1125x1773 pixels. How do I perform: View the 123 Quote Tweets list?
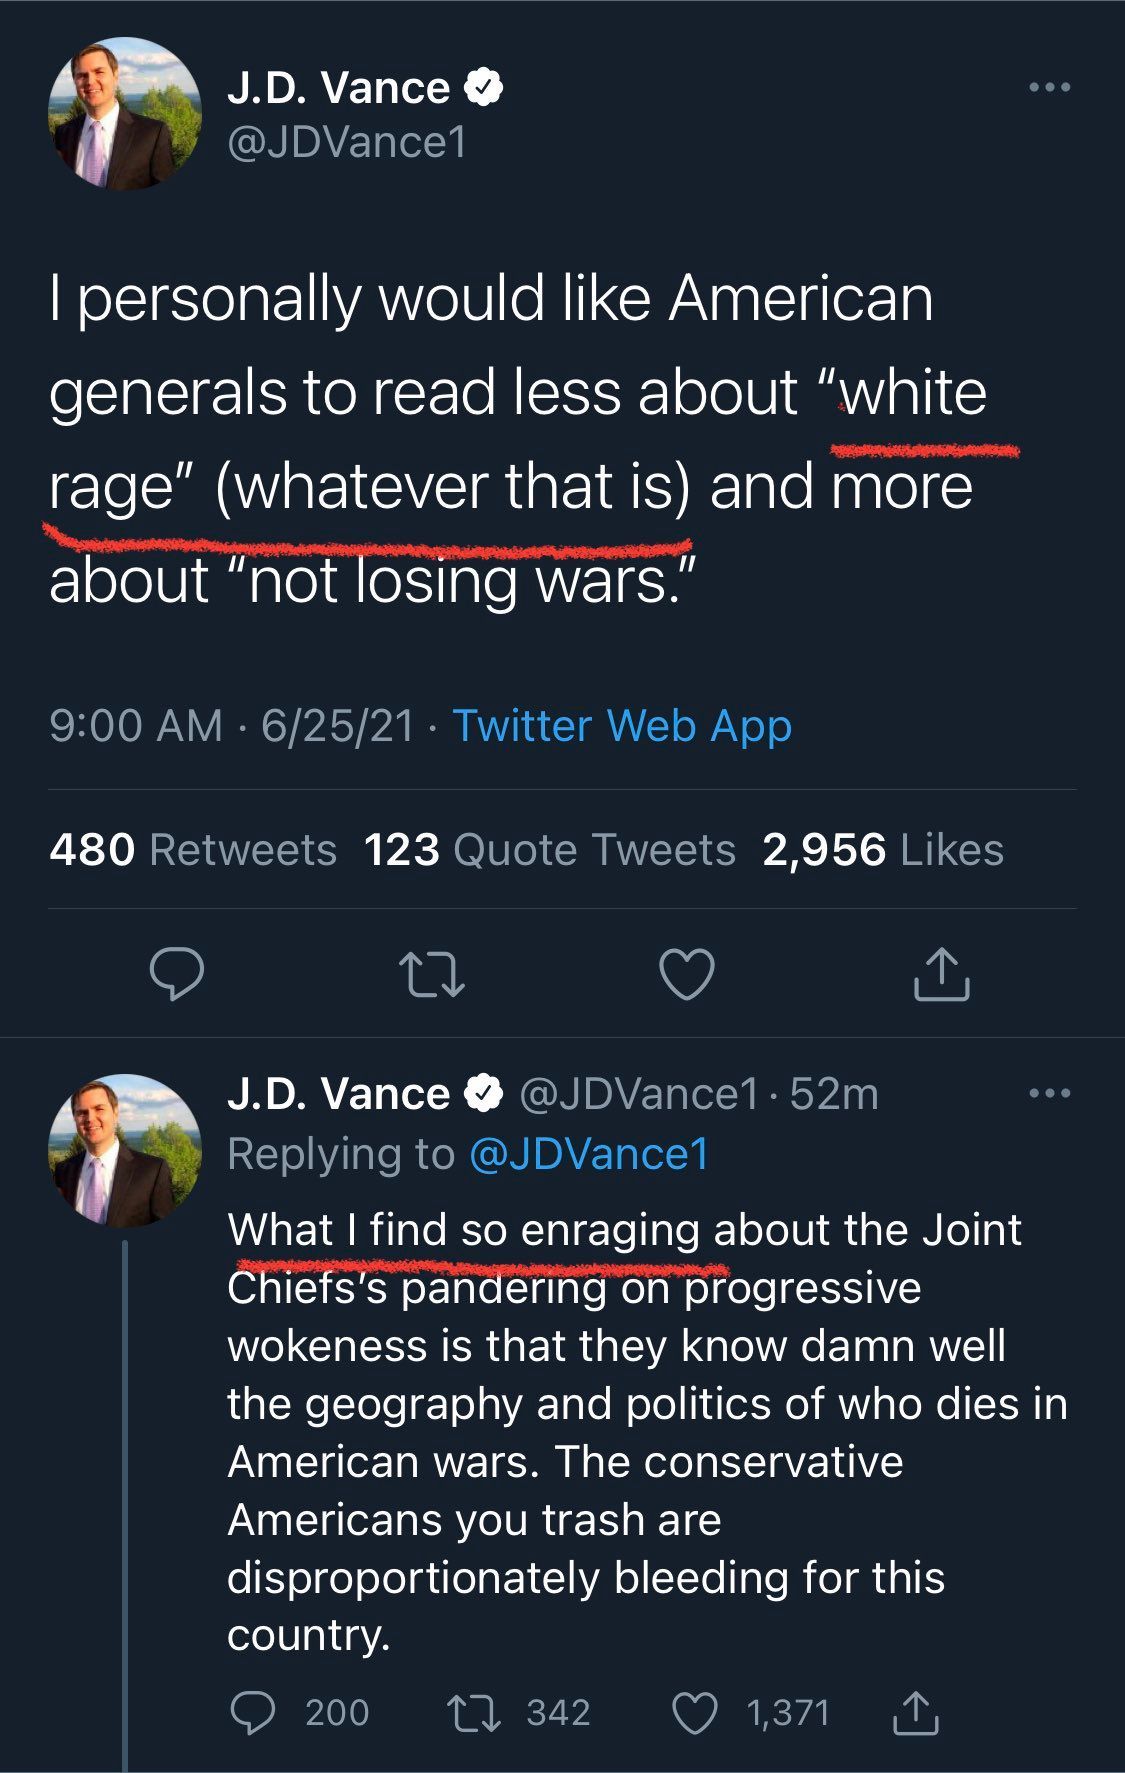click(x=550, y=850)
